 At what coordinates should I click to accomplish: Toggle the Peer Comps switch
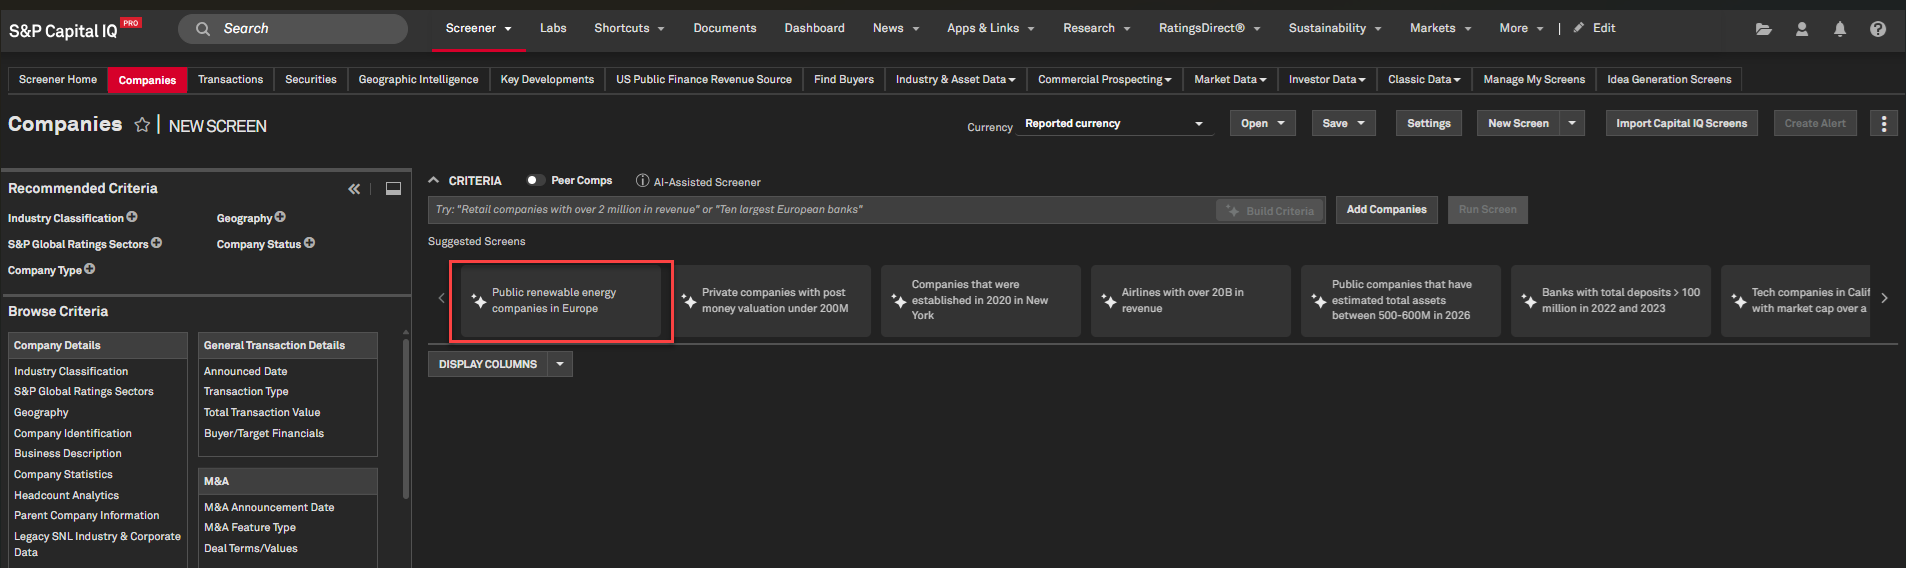[x=535, y=181]
